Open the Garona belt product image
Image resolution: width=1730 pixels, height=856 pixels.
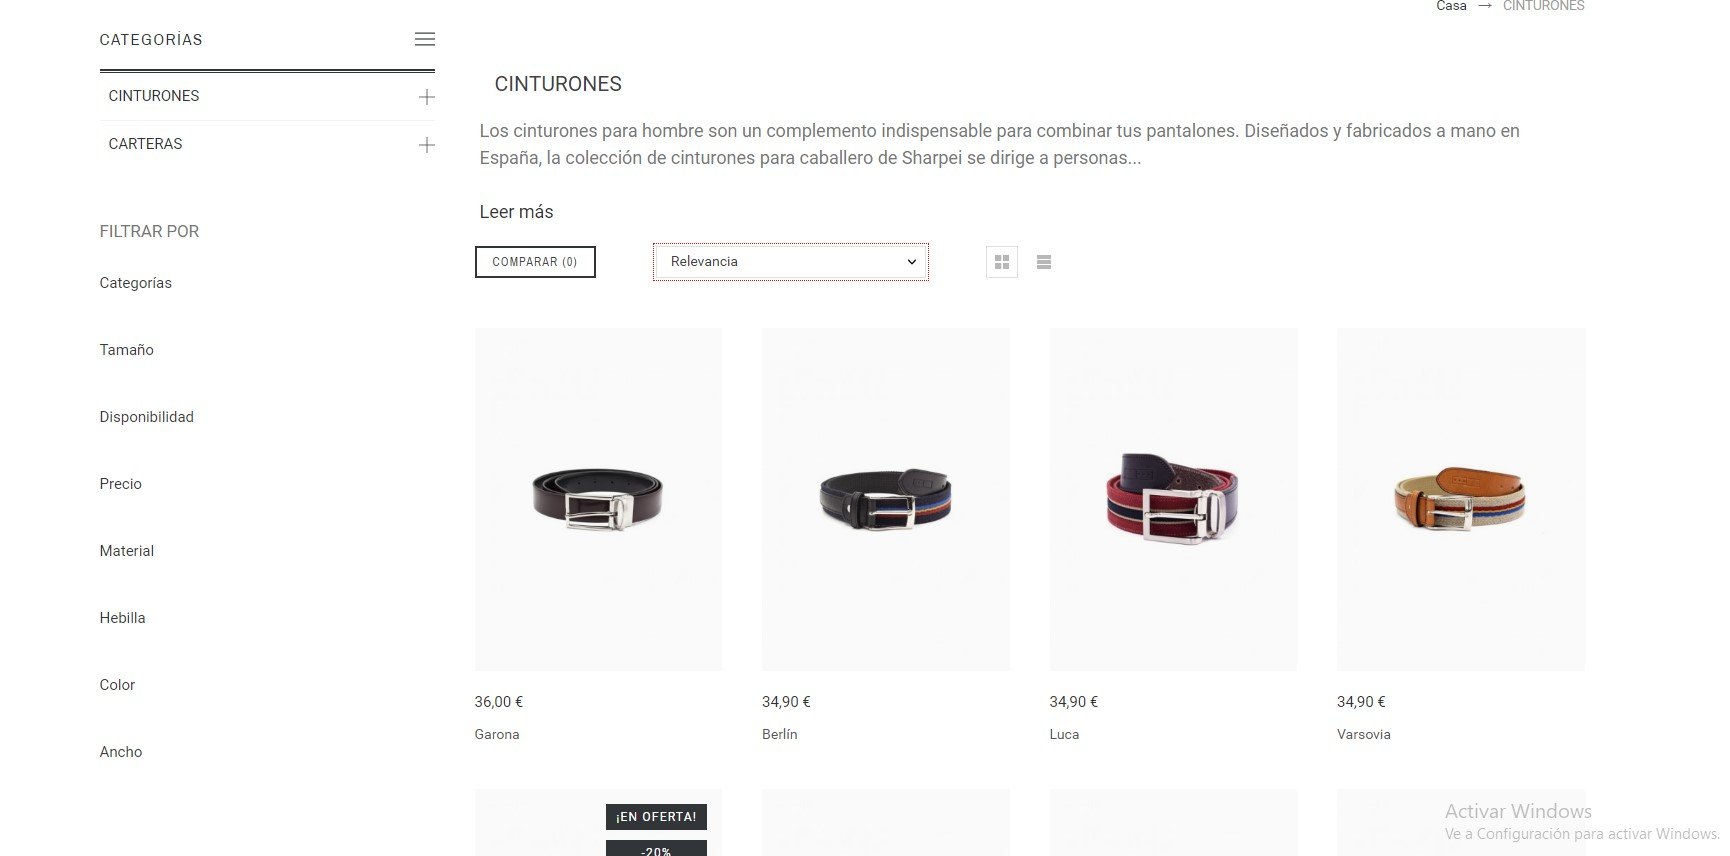pos(598,499)
